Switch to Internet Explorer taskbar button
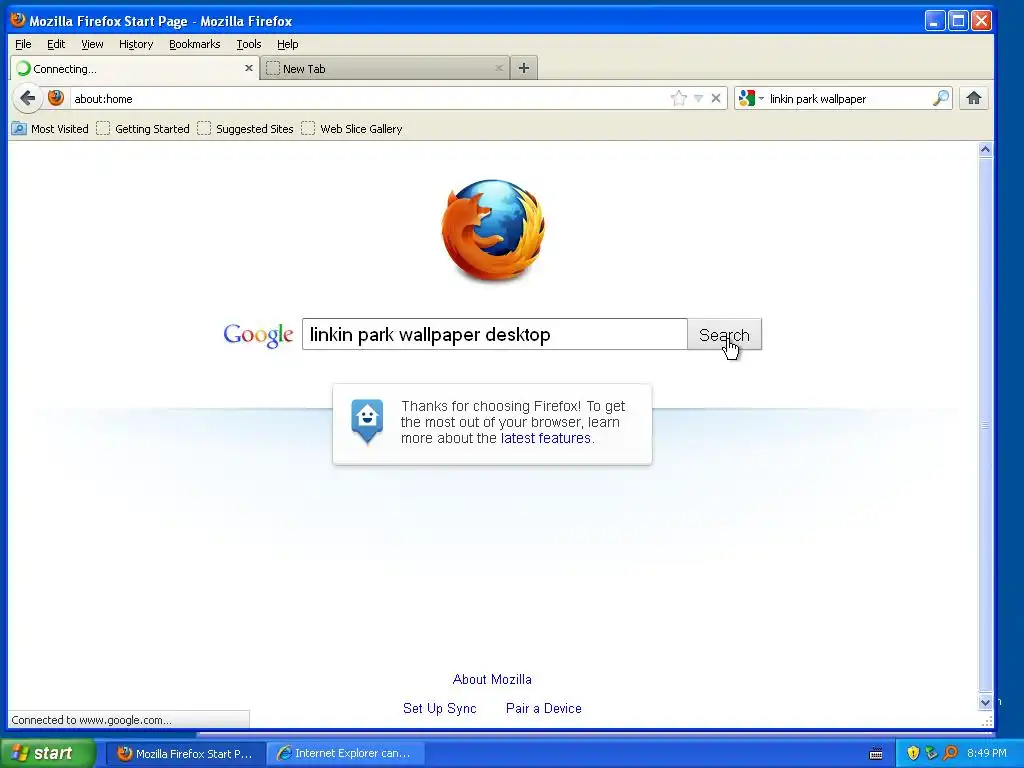 pyautogui.click(x=345, y=754)
